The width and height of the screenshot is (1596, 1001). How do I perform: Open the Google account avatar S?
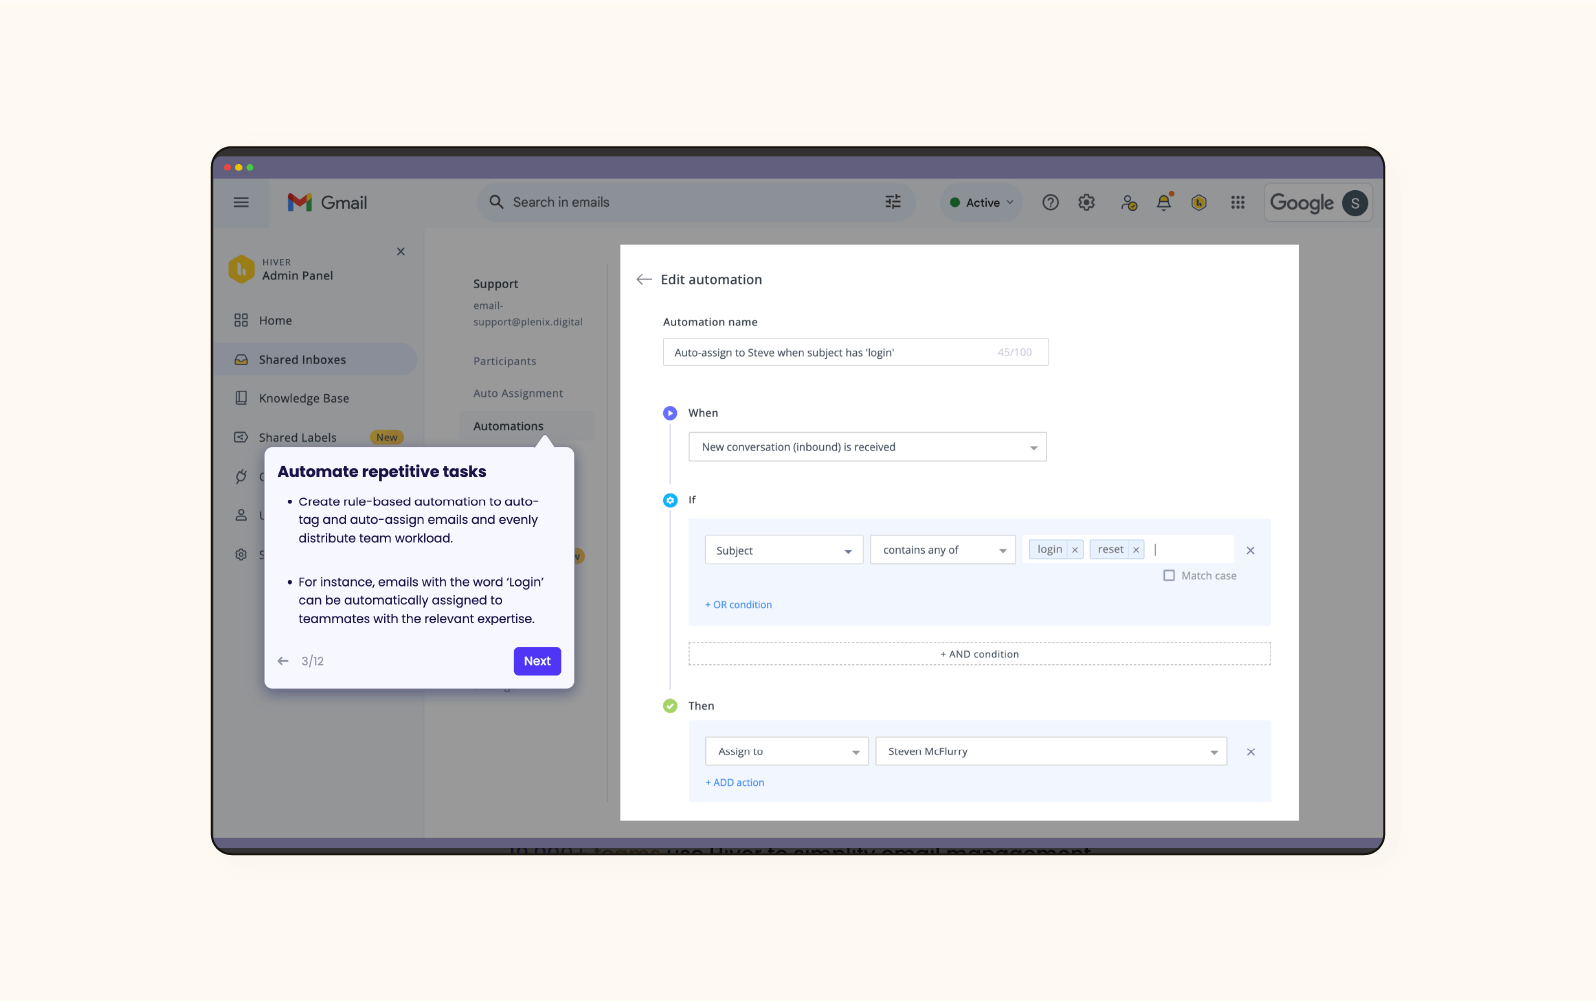(1355, 203)
